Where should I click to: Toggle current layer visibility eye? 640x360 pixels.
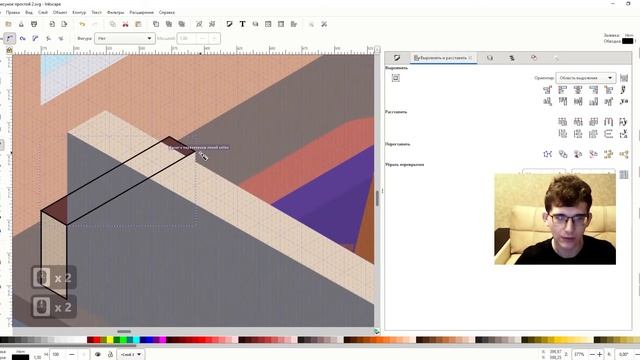98,354
